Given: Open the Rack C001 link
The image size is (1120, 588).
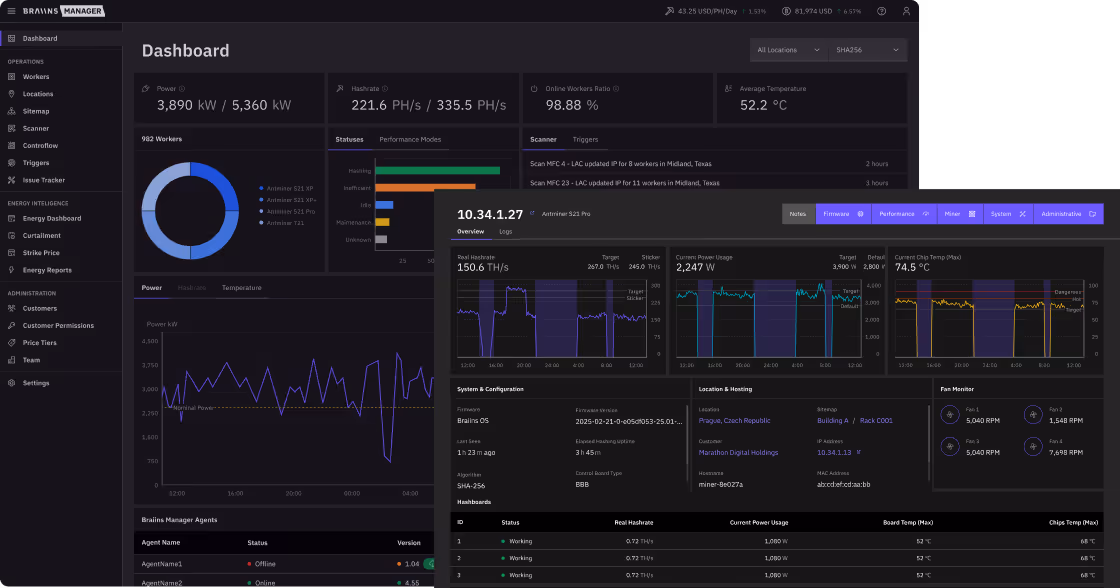Looking at the screenshot, I should pos(876,421).
